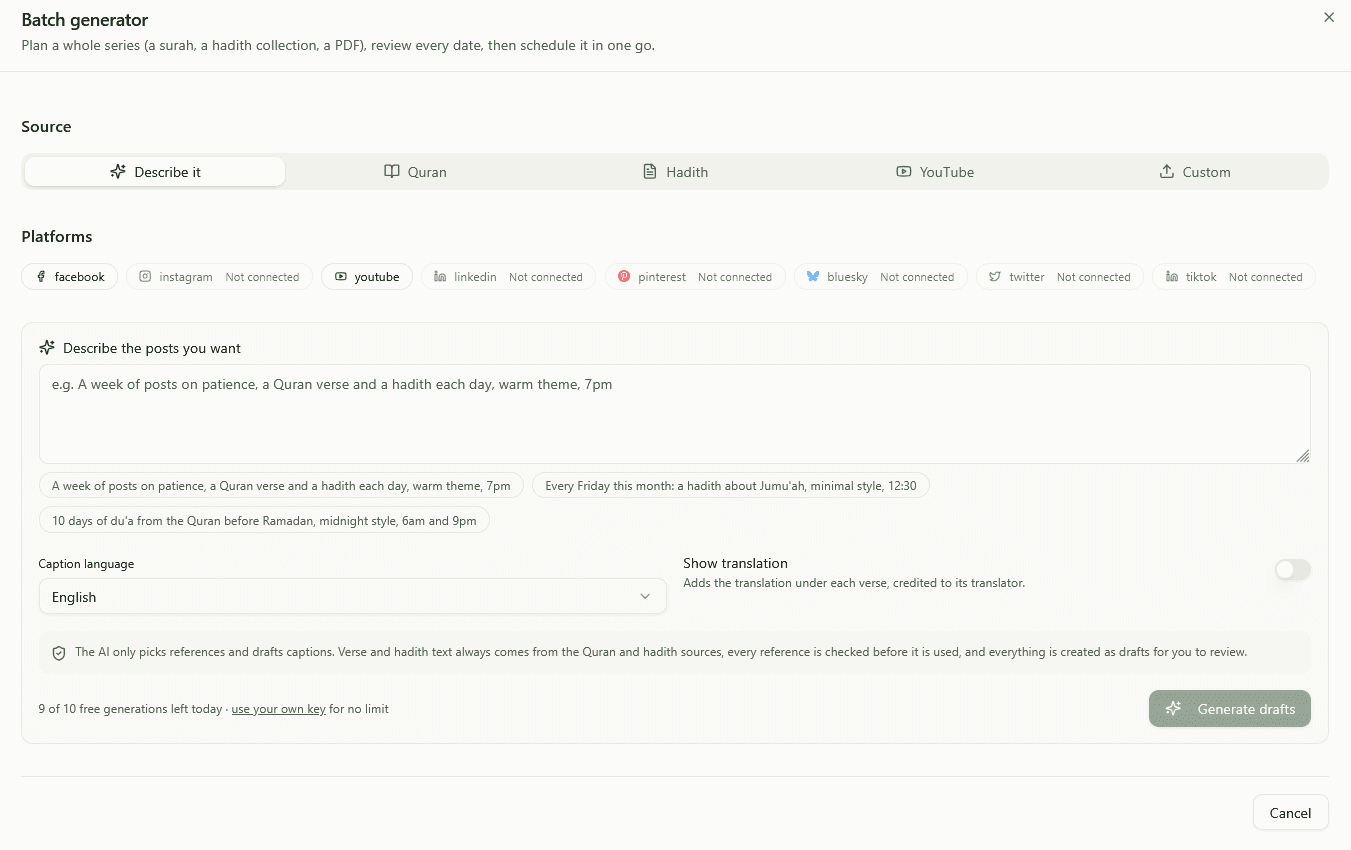Click the Source section heading
The height and width of the screenshot is (850, 1351).
pos(46,127)
